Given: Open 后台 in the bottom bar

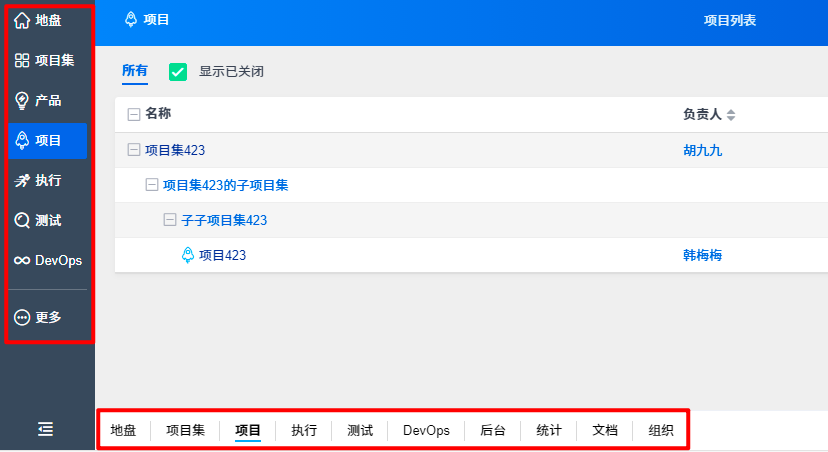Looking at the screenshot, I should pyautogui.click(x=493, y=430).
